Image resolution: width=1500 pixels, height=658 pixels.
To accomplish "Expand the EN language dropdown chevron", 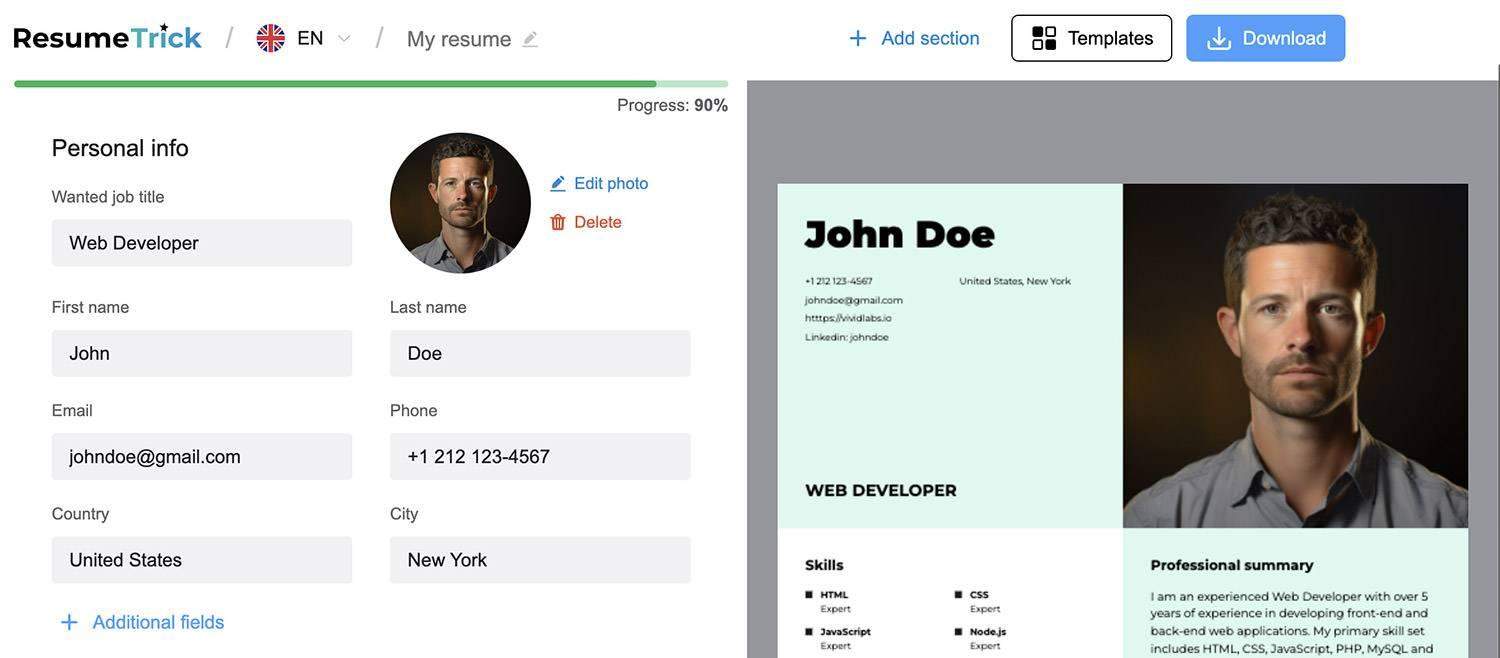I will [344, 38].
